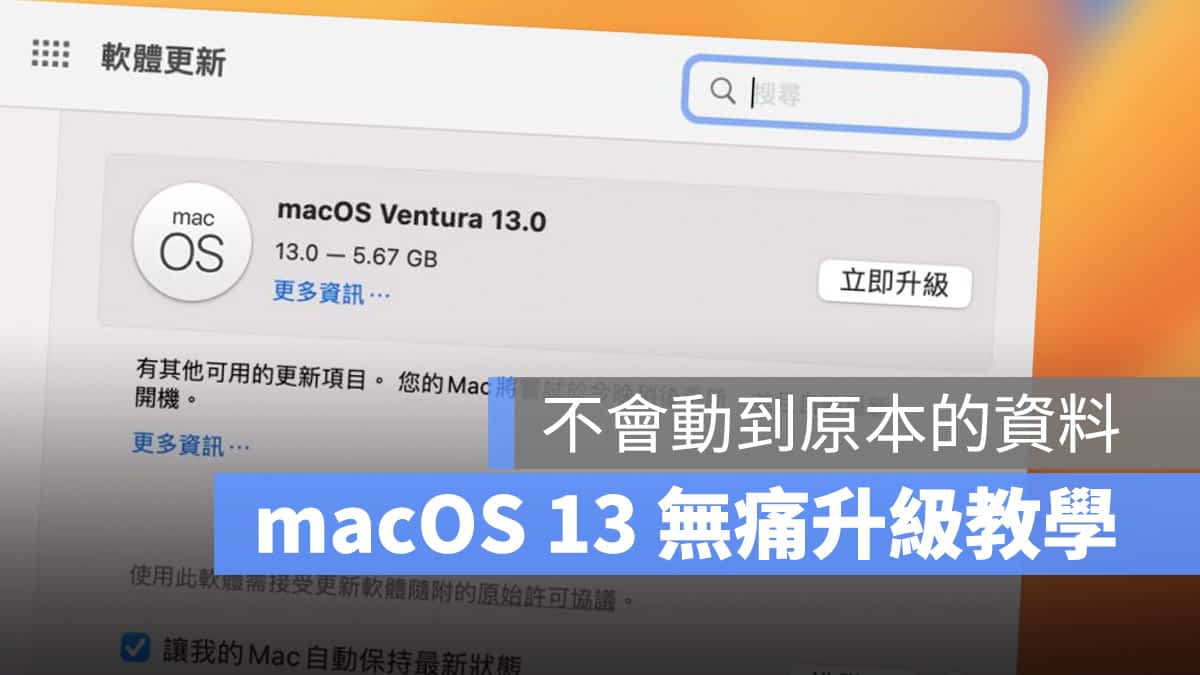Viewport: 1200px width, 675px height.
Task: Click the 軟體更新 window title
Action: coord(163,59)
